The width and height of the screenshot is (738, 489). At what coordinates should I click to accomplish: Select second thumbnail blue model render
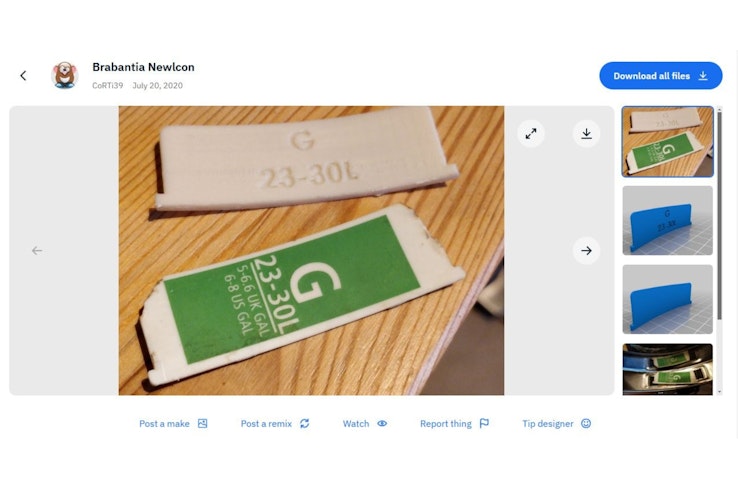tap(667, 220)
